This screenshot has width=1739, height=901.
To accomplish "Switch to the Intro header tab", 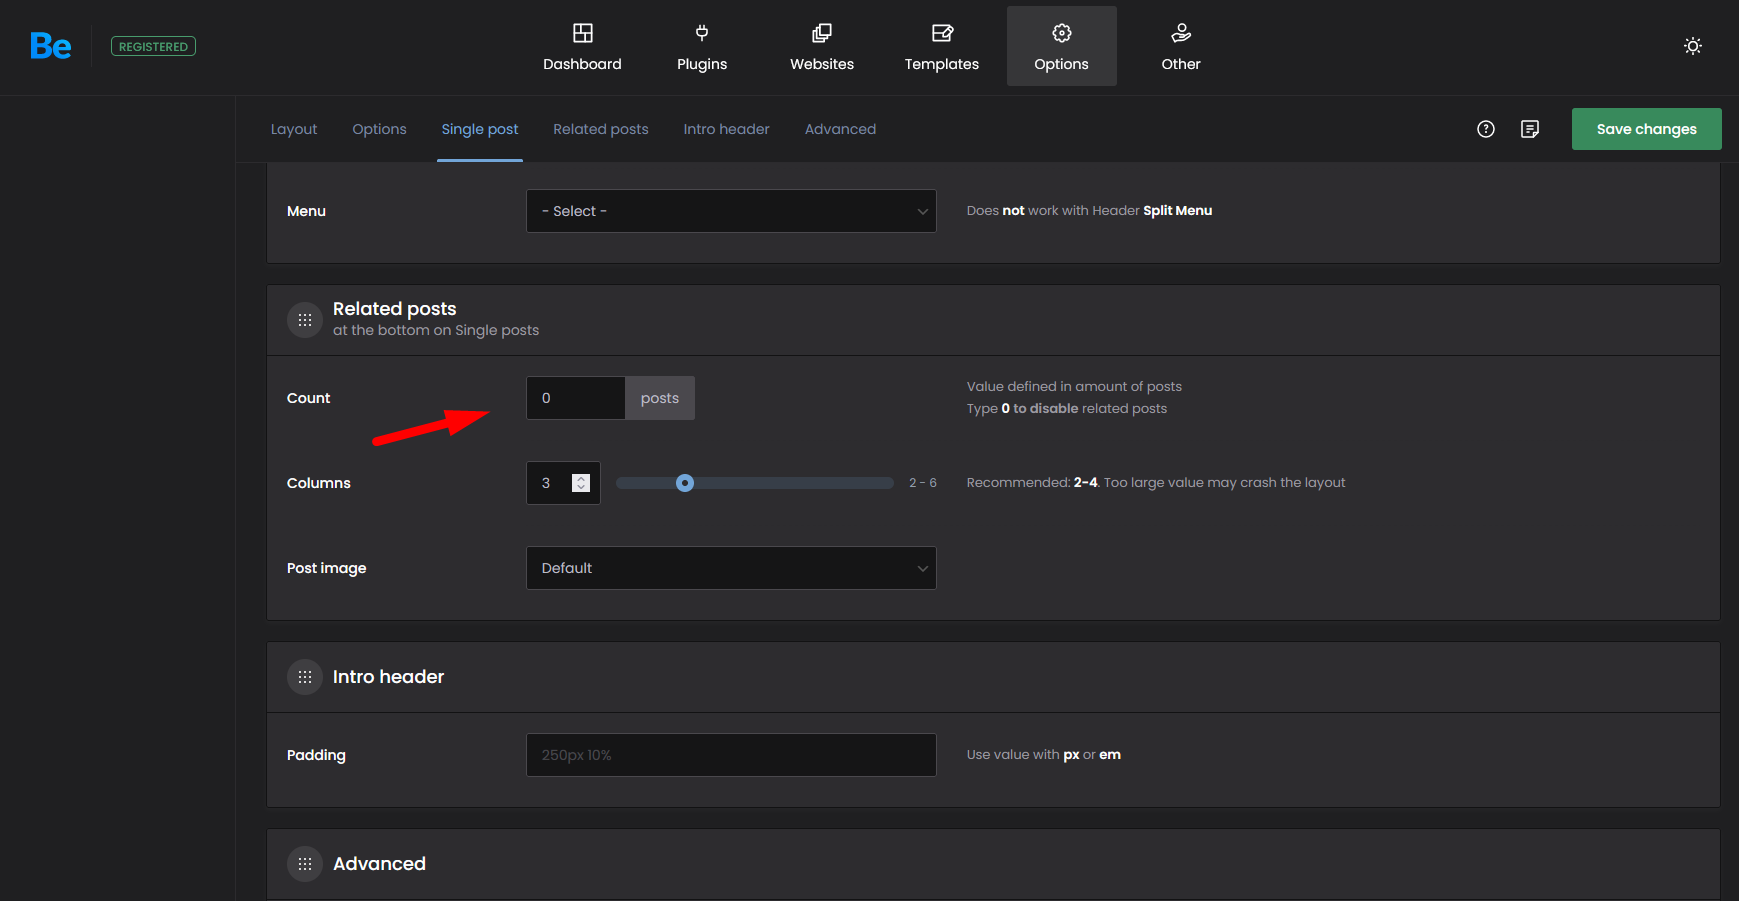I will (x=727, y=129).
